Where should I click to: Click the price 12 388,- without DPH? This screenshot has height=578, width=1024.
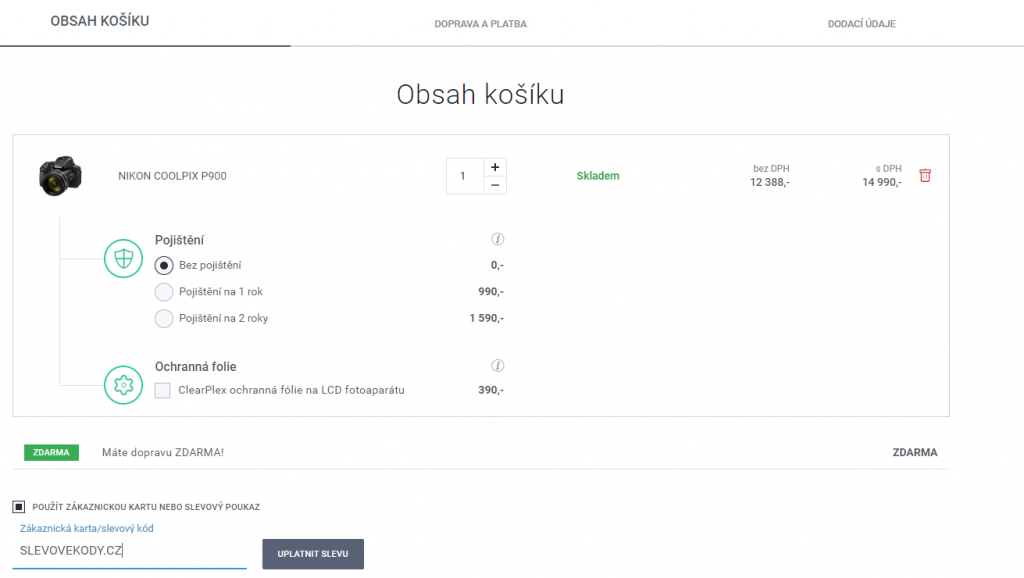coord(769,182)
